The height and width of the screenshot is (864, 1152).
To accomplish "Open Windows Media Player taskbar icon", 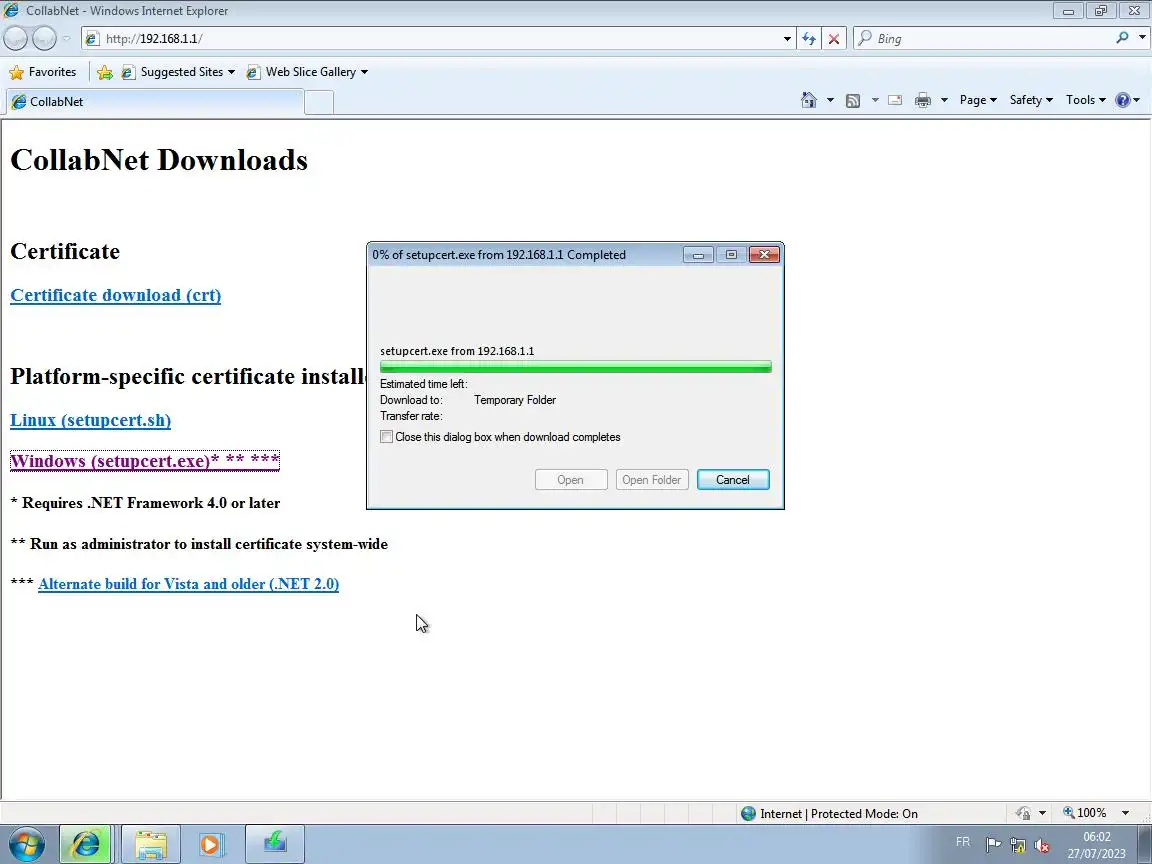I will [210, 844].
